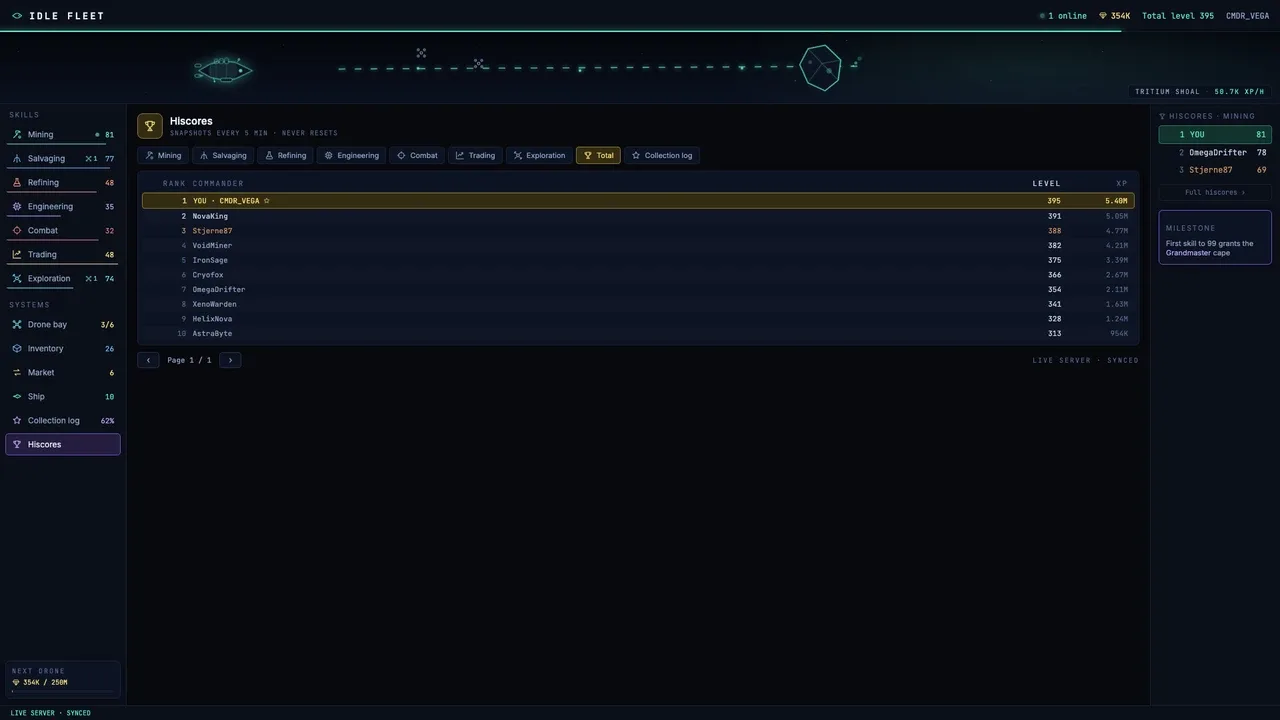Viewport: 1280px width, 720px height.
Task: Select the OmegaDrifter row in main table
Action: [638, 290]
